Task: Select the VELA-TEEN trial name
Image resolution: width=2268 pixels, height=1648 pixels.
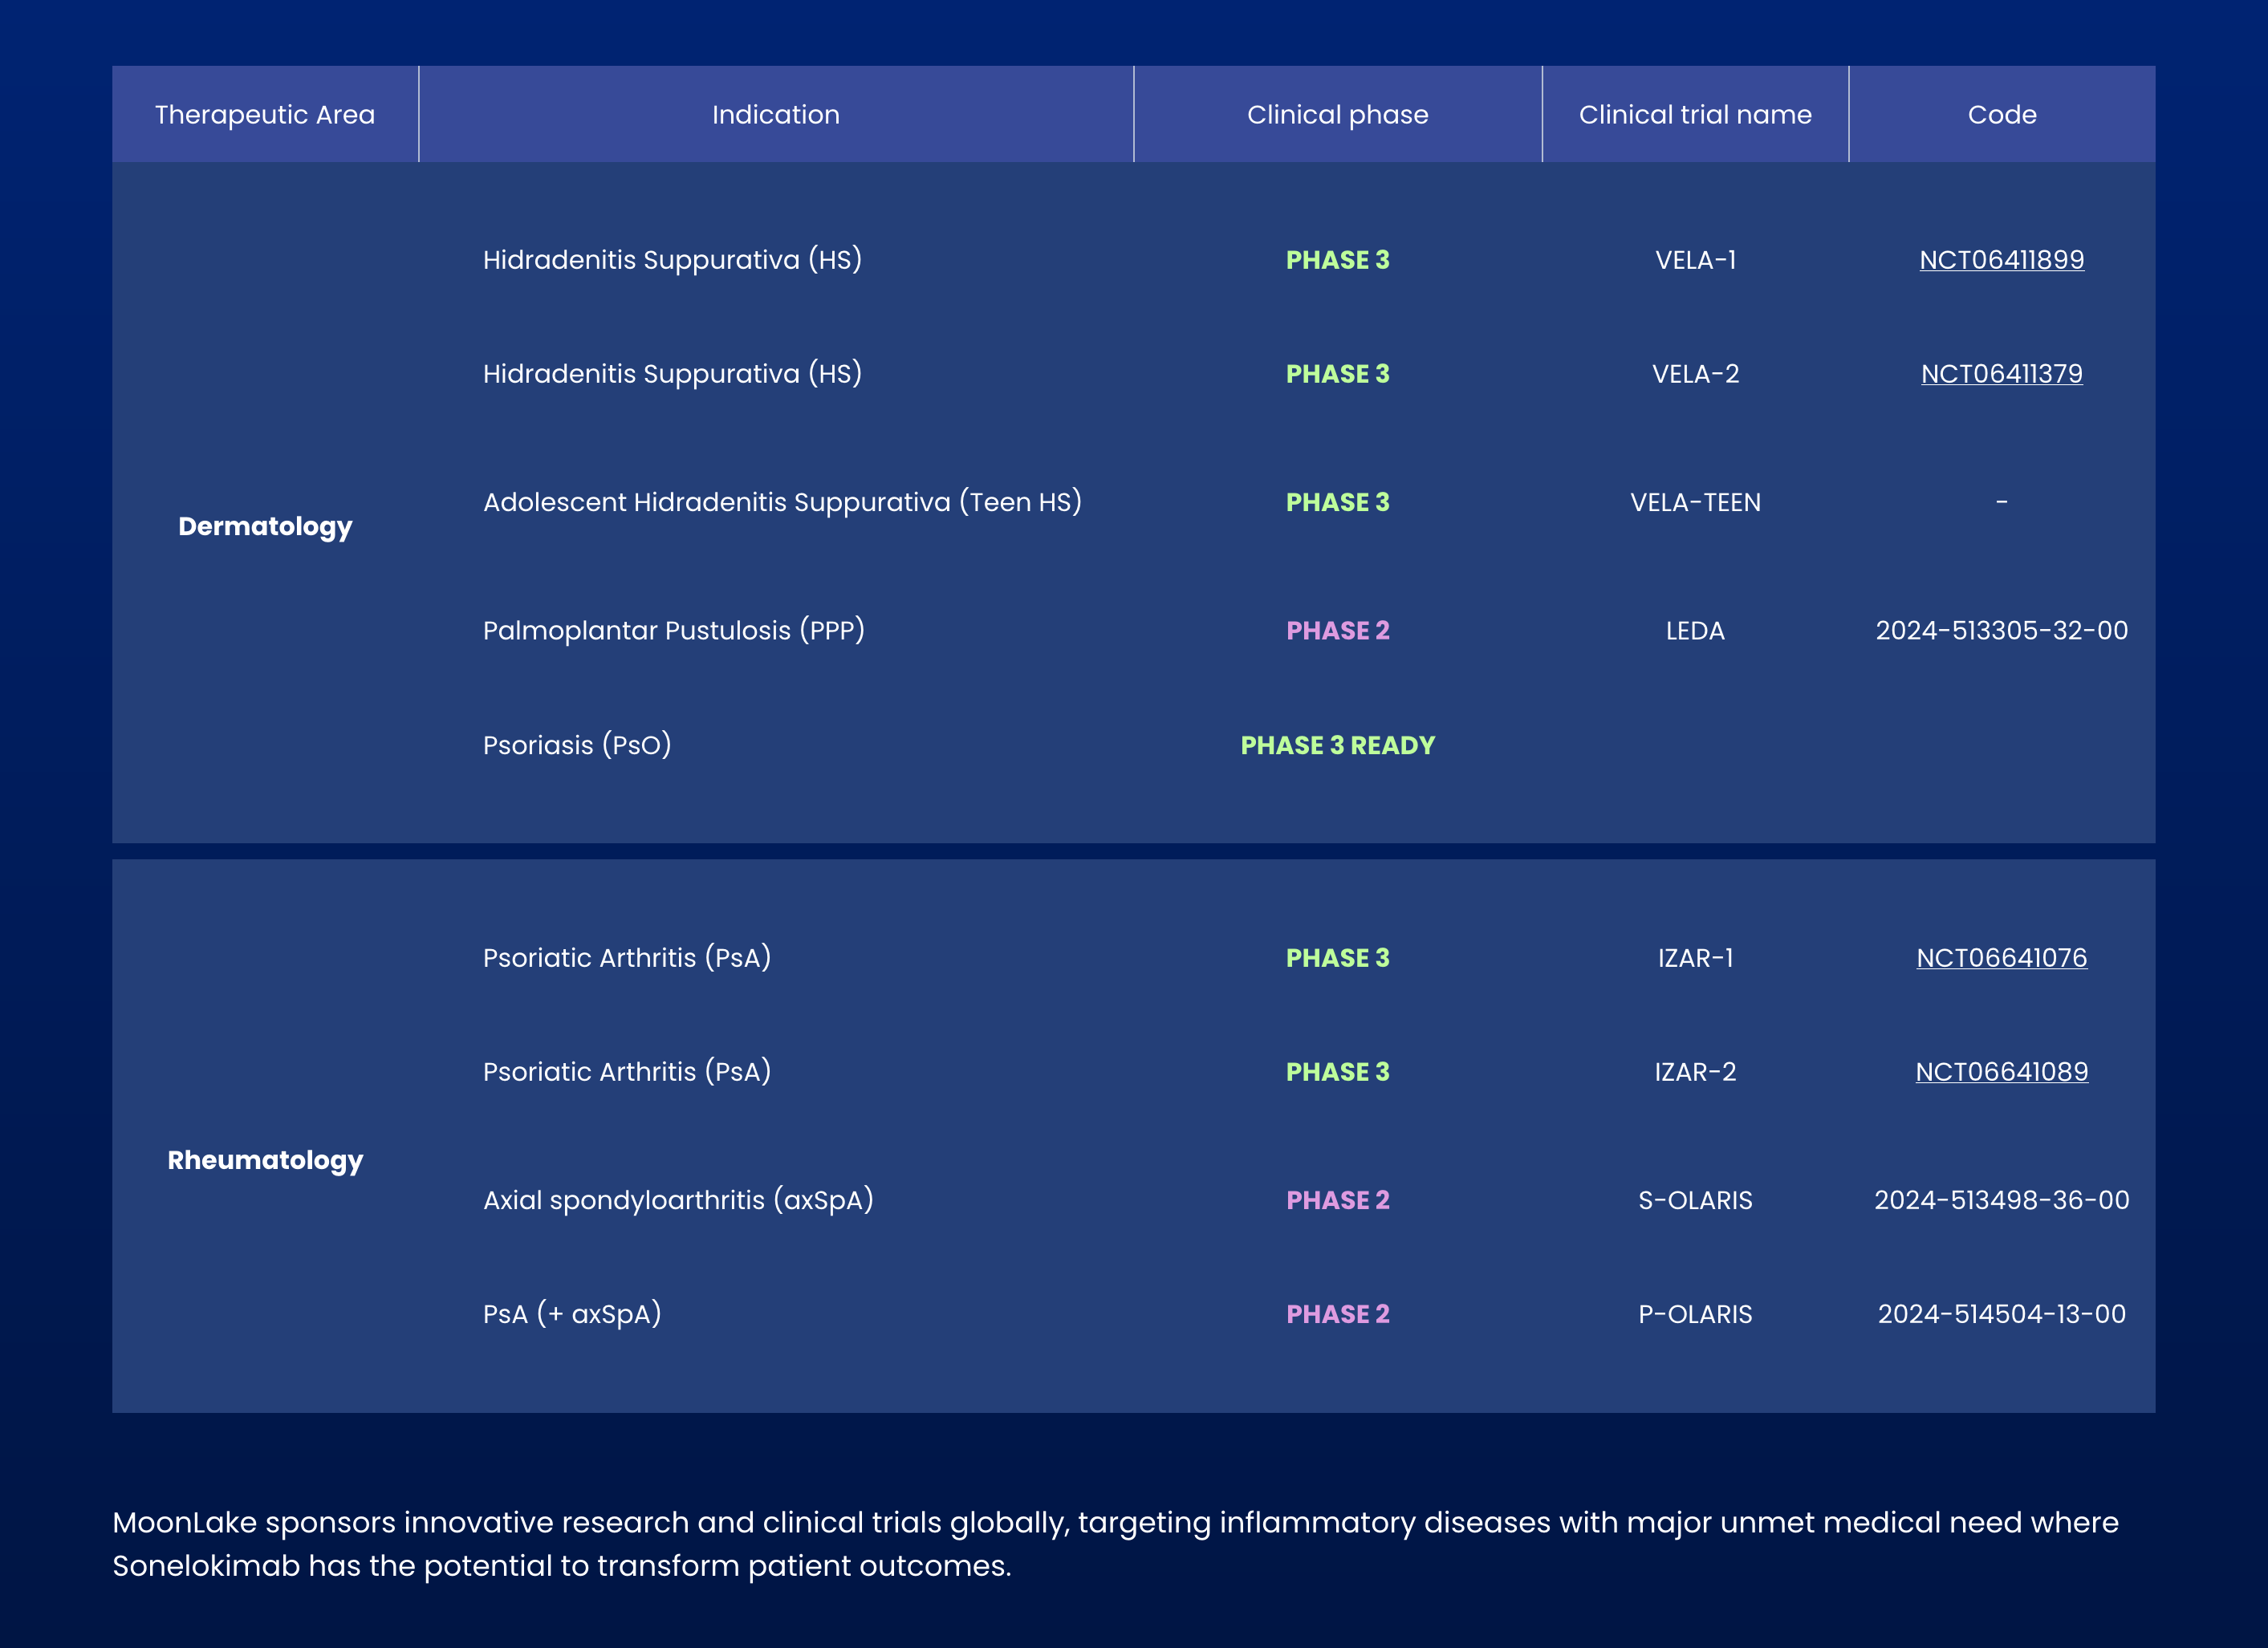Action: coord(1695,503)
